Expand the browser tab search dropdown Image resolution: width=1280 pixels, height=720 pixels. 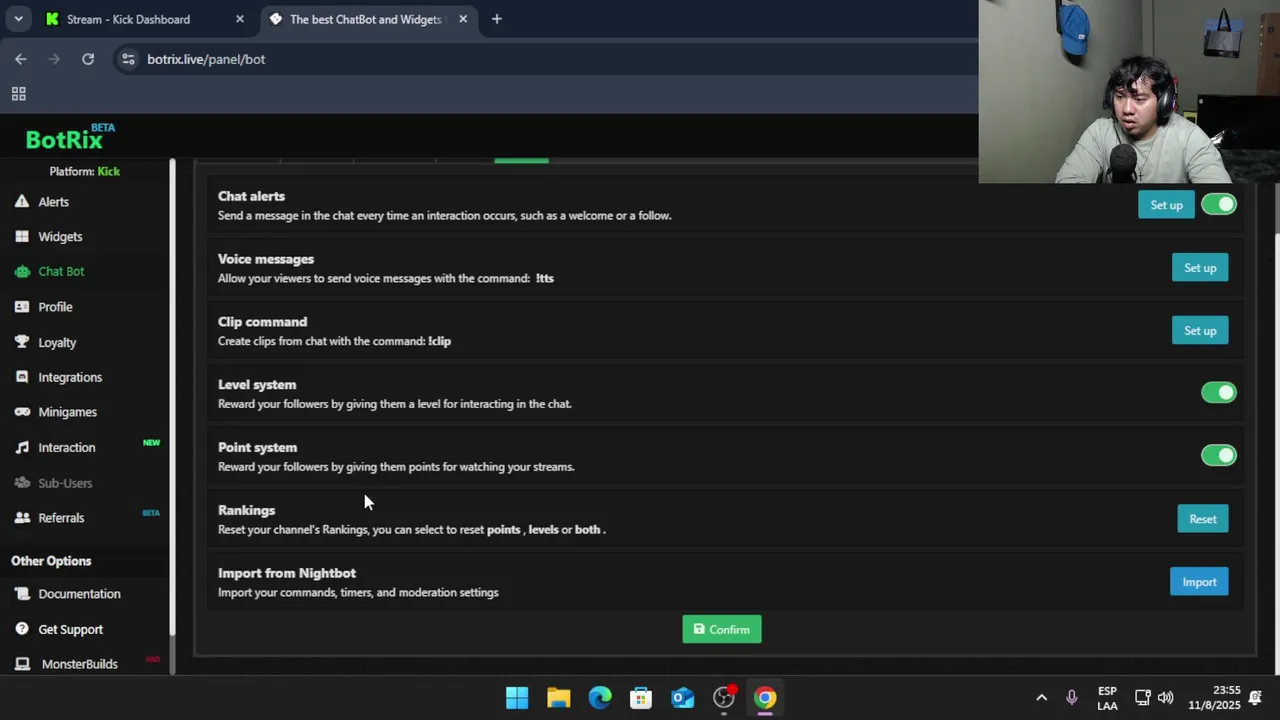[x=18, y=19]
